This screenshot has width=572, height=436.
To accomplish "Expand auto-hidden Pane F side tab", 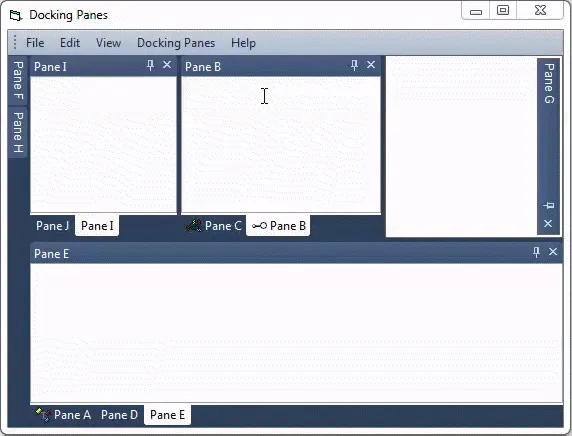I will 18,80.
